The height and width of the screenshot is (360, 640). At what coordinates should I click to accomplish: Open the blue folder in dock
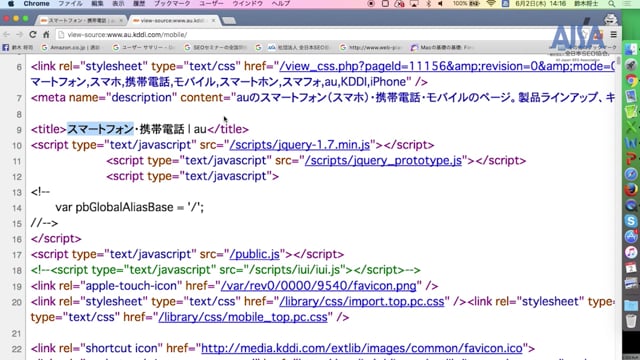(631, 305)
